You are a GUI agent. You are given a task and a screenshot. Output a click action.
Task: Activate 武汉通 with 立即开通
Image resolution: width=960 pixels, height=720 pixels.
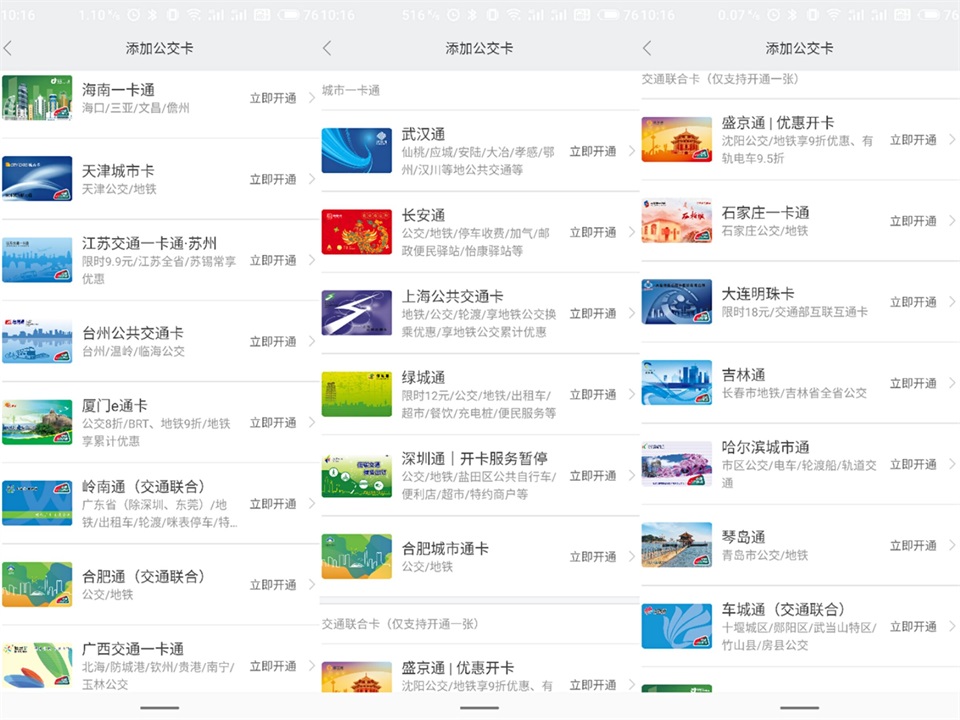pos(593,151)
